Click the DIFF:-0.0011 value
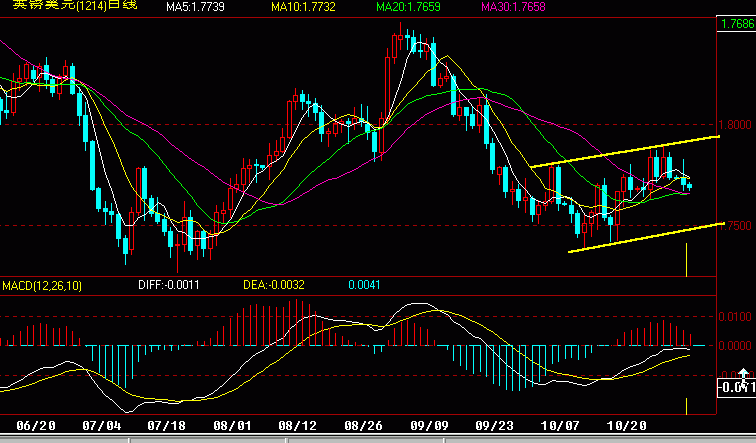The image size is (756, 443). [169, 285]
